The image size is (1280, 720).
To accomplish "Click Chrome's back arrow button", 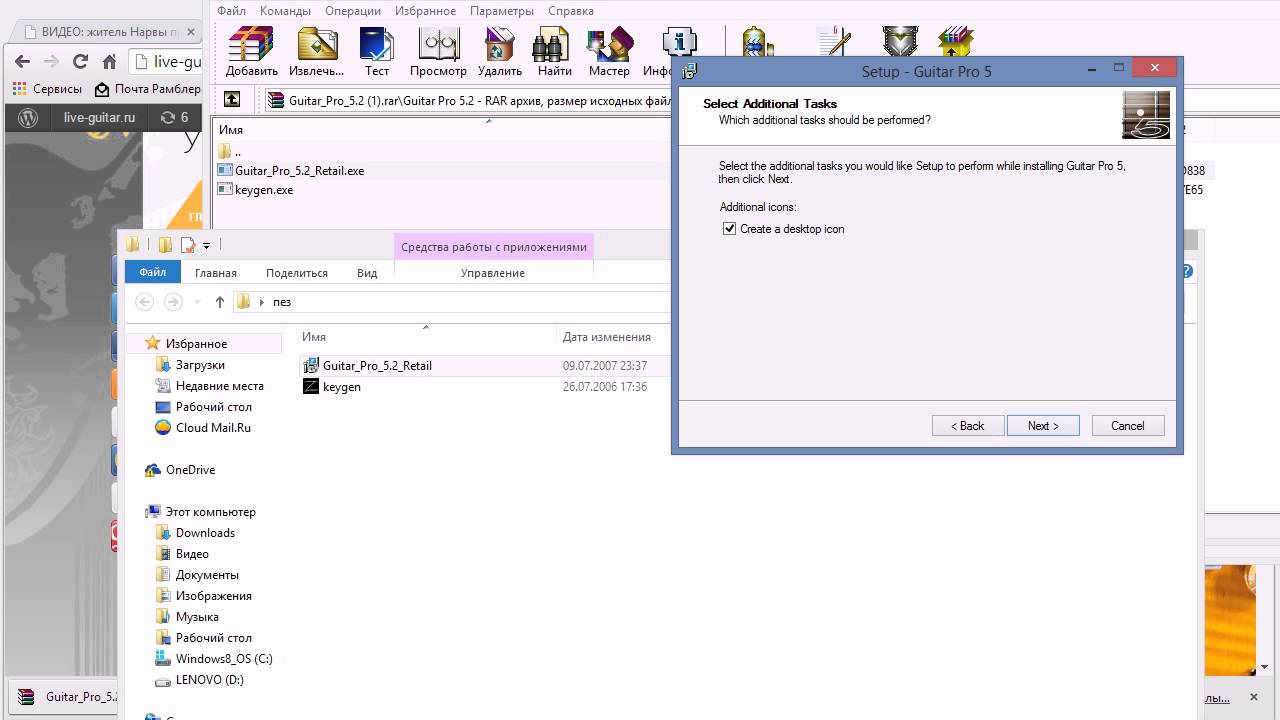I will 22,62.
